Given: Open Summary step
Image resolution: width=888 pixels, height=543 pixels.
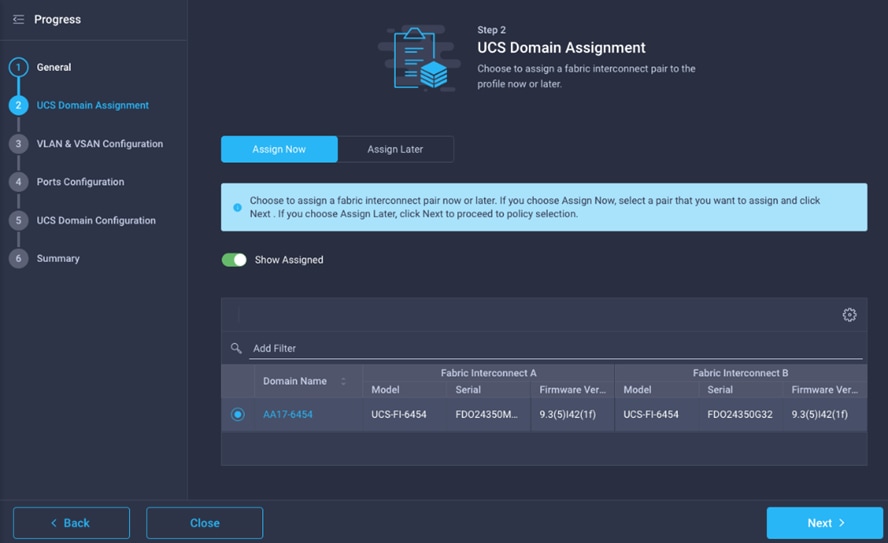Looking at the screenshot, I should tap(58, 259).
